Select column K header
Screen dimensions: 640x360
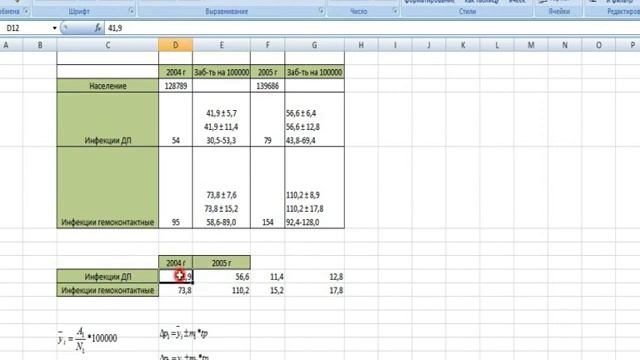[x=463, y=45]
